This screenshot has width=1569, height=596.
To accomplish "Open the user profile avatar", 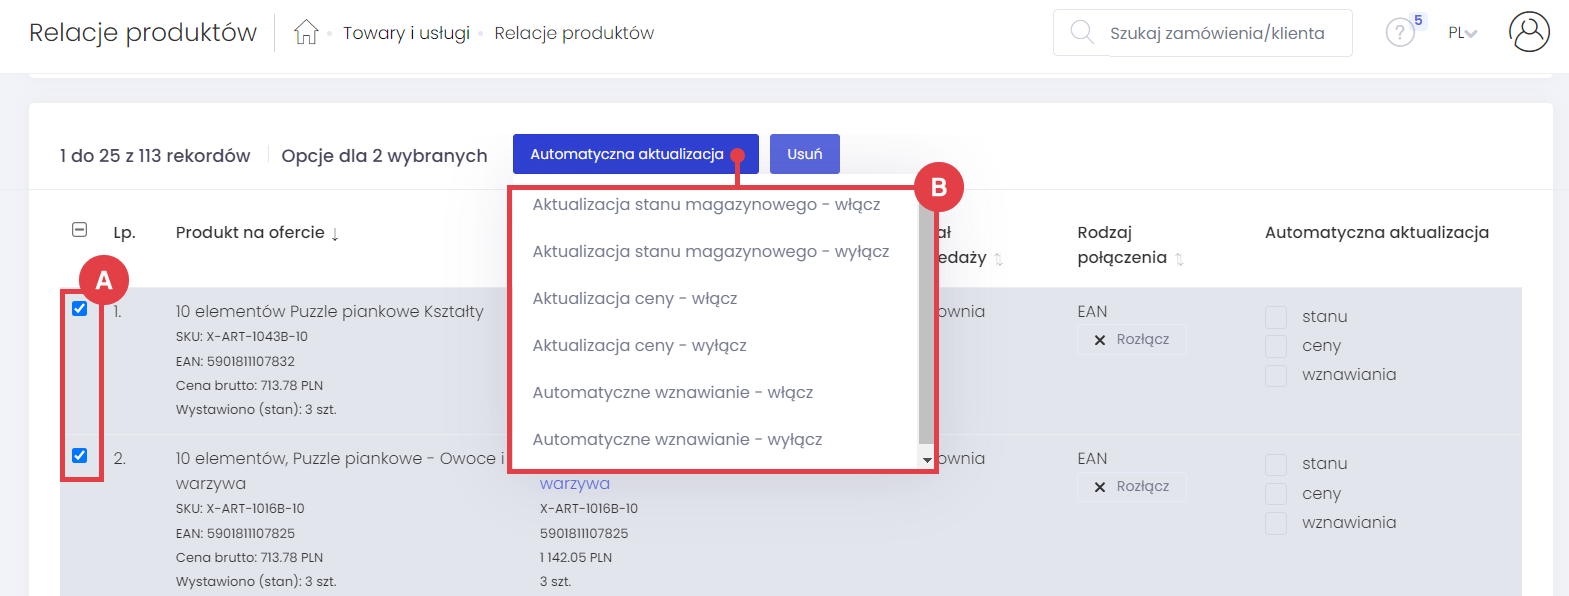I will click(1528, 32).
